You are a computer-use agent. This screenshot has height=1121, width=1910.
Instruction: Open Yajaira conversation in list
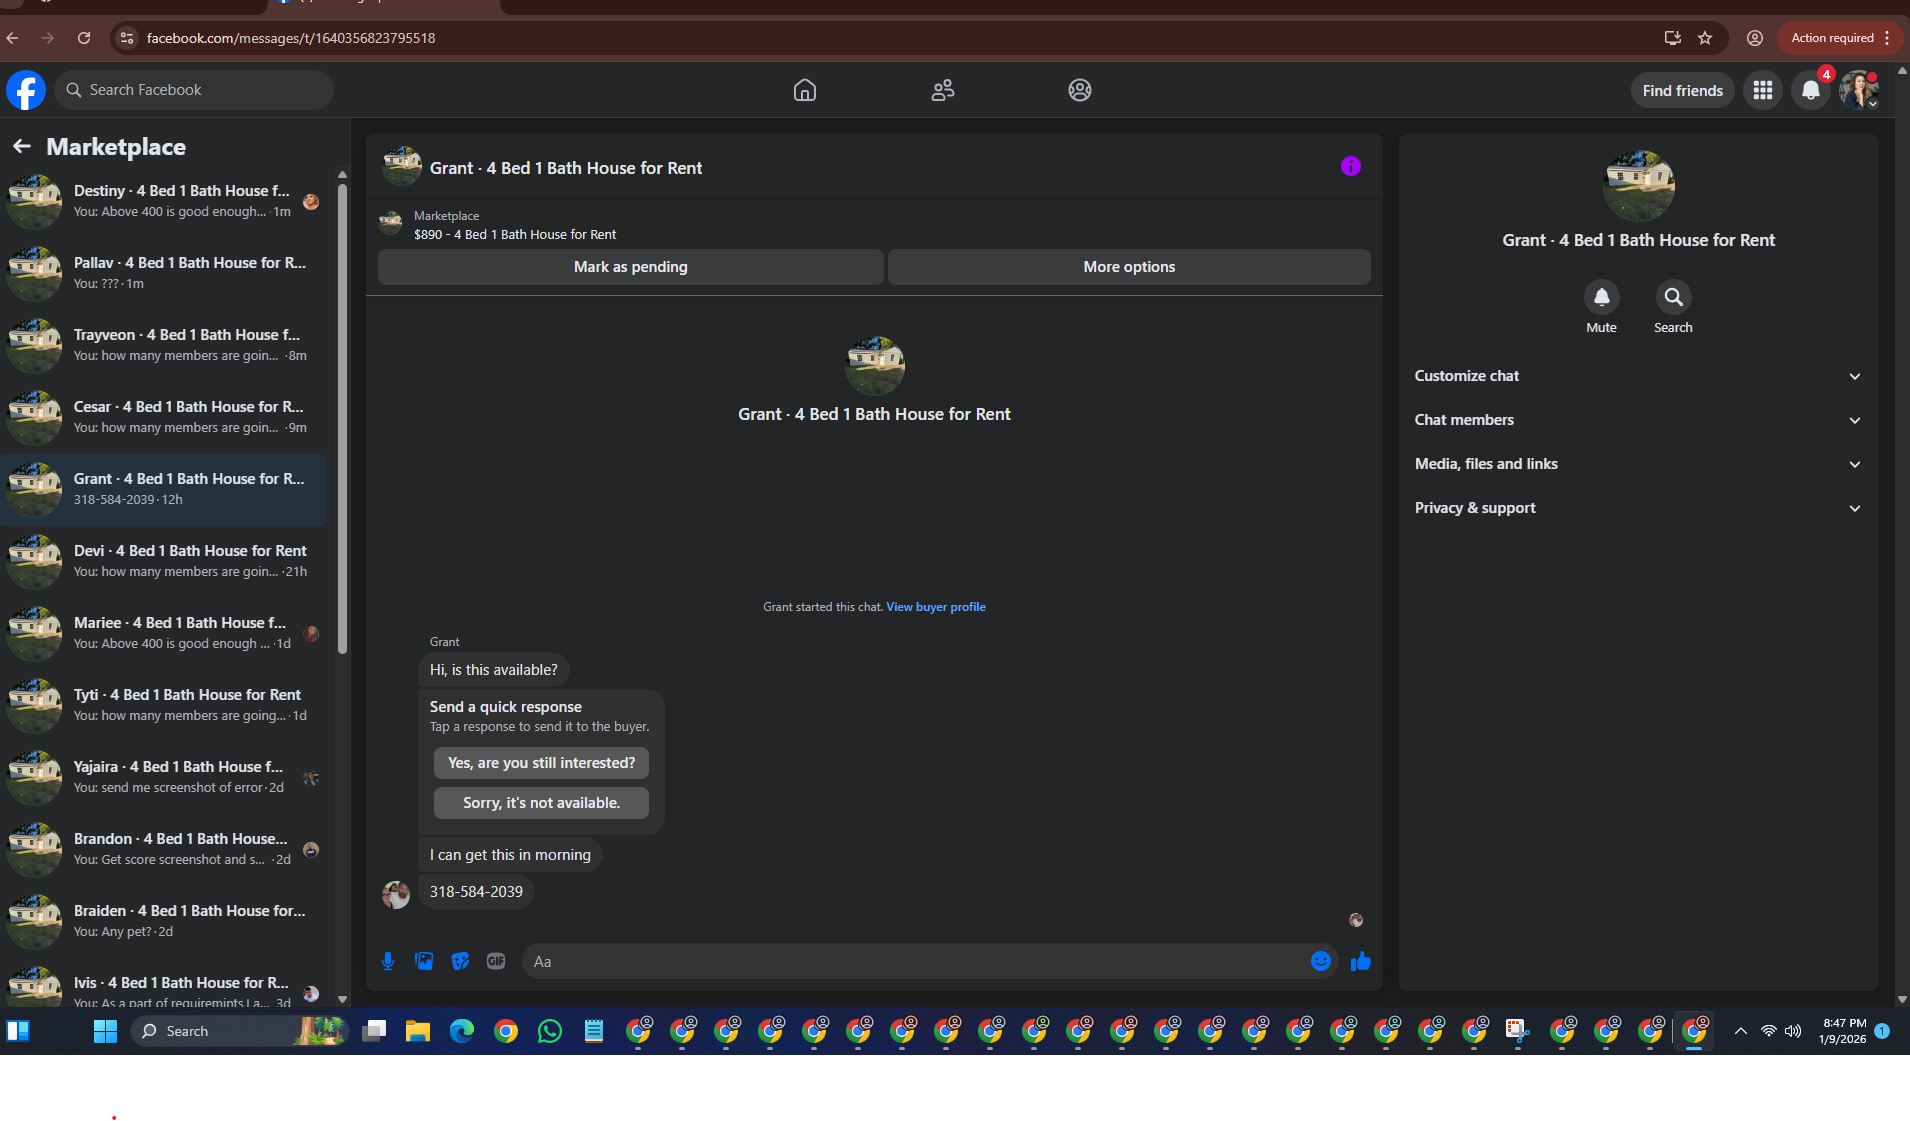164,777
